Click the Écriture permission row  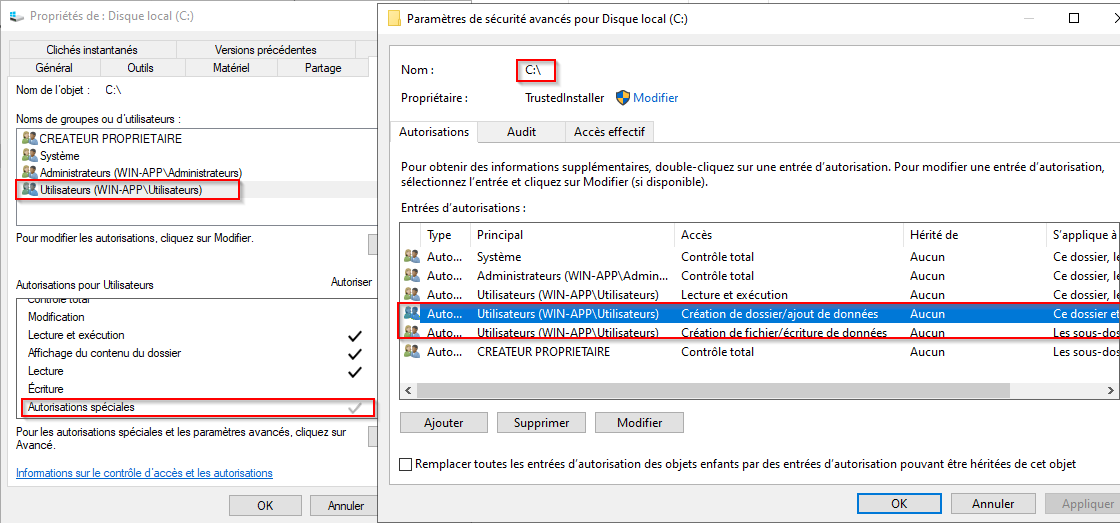coord(198,389)
